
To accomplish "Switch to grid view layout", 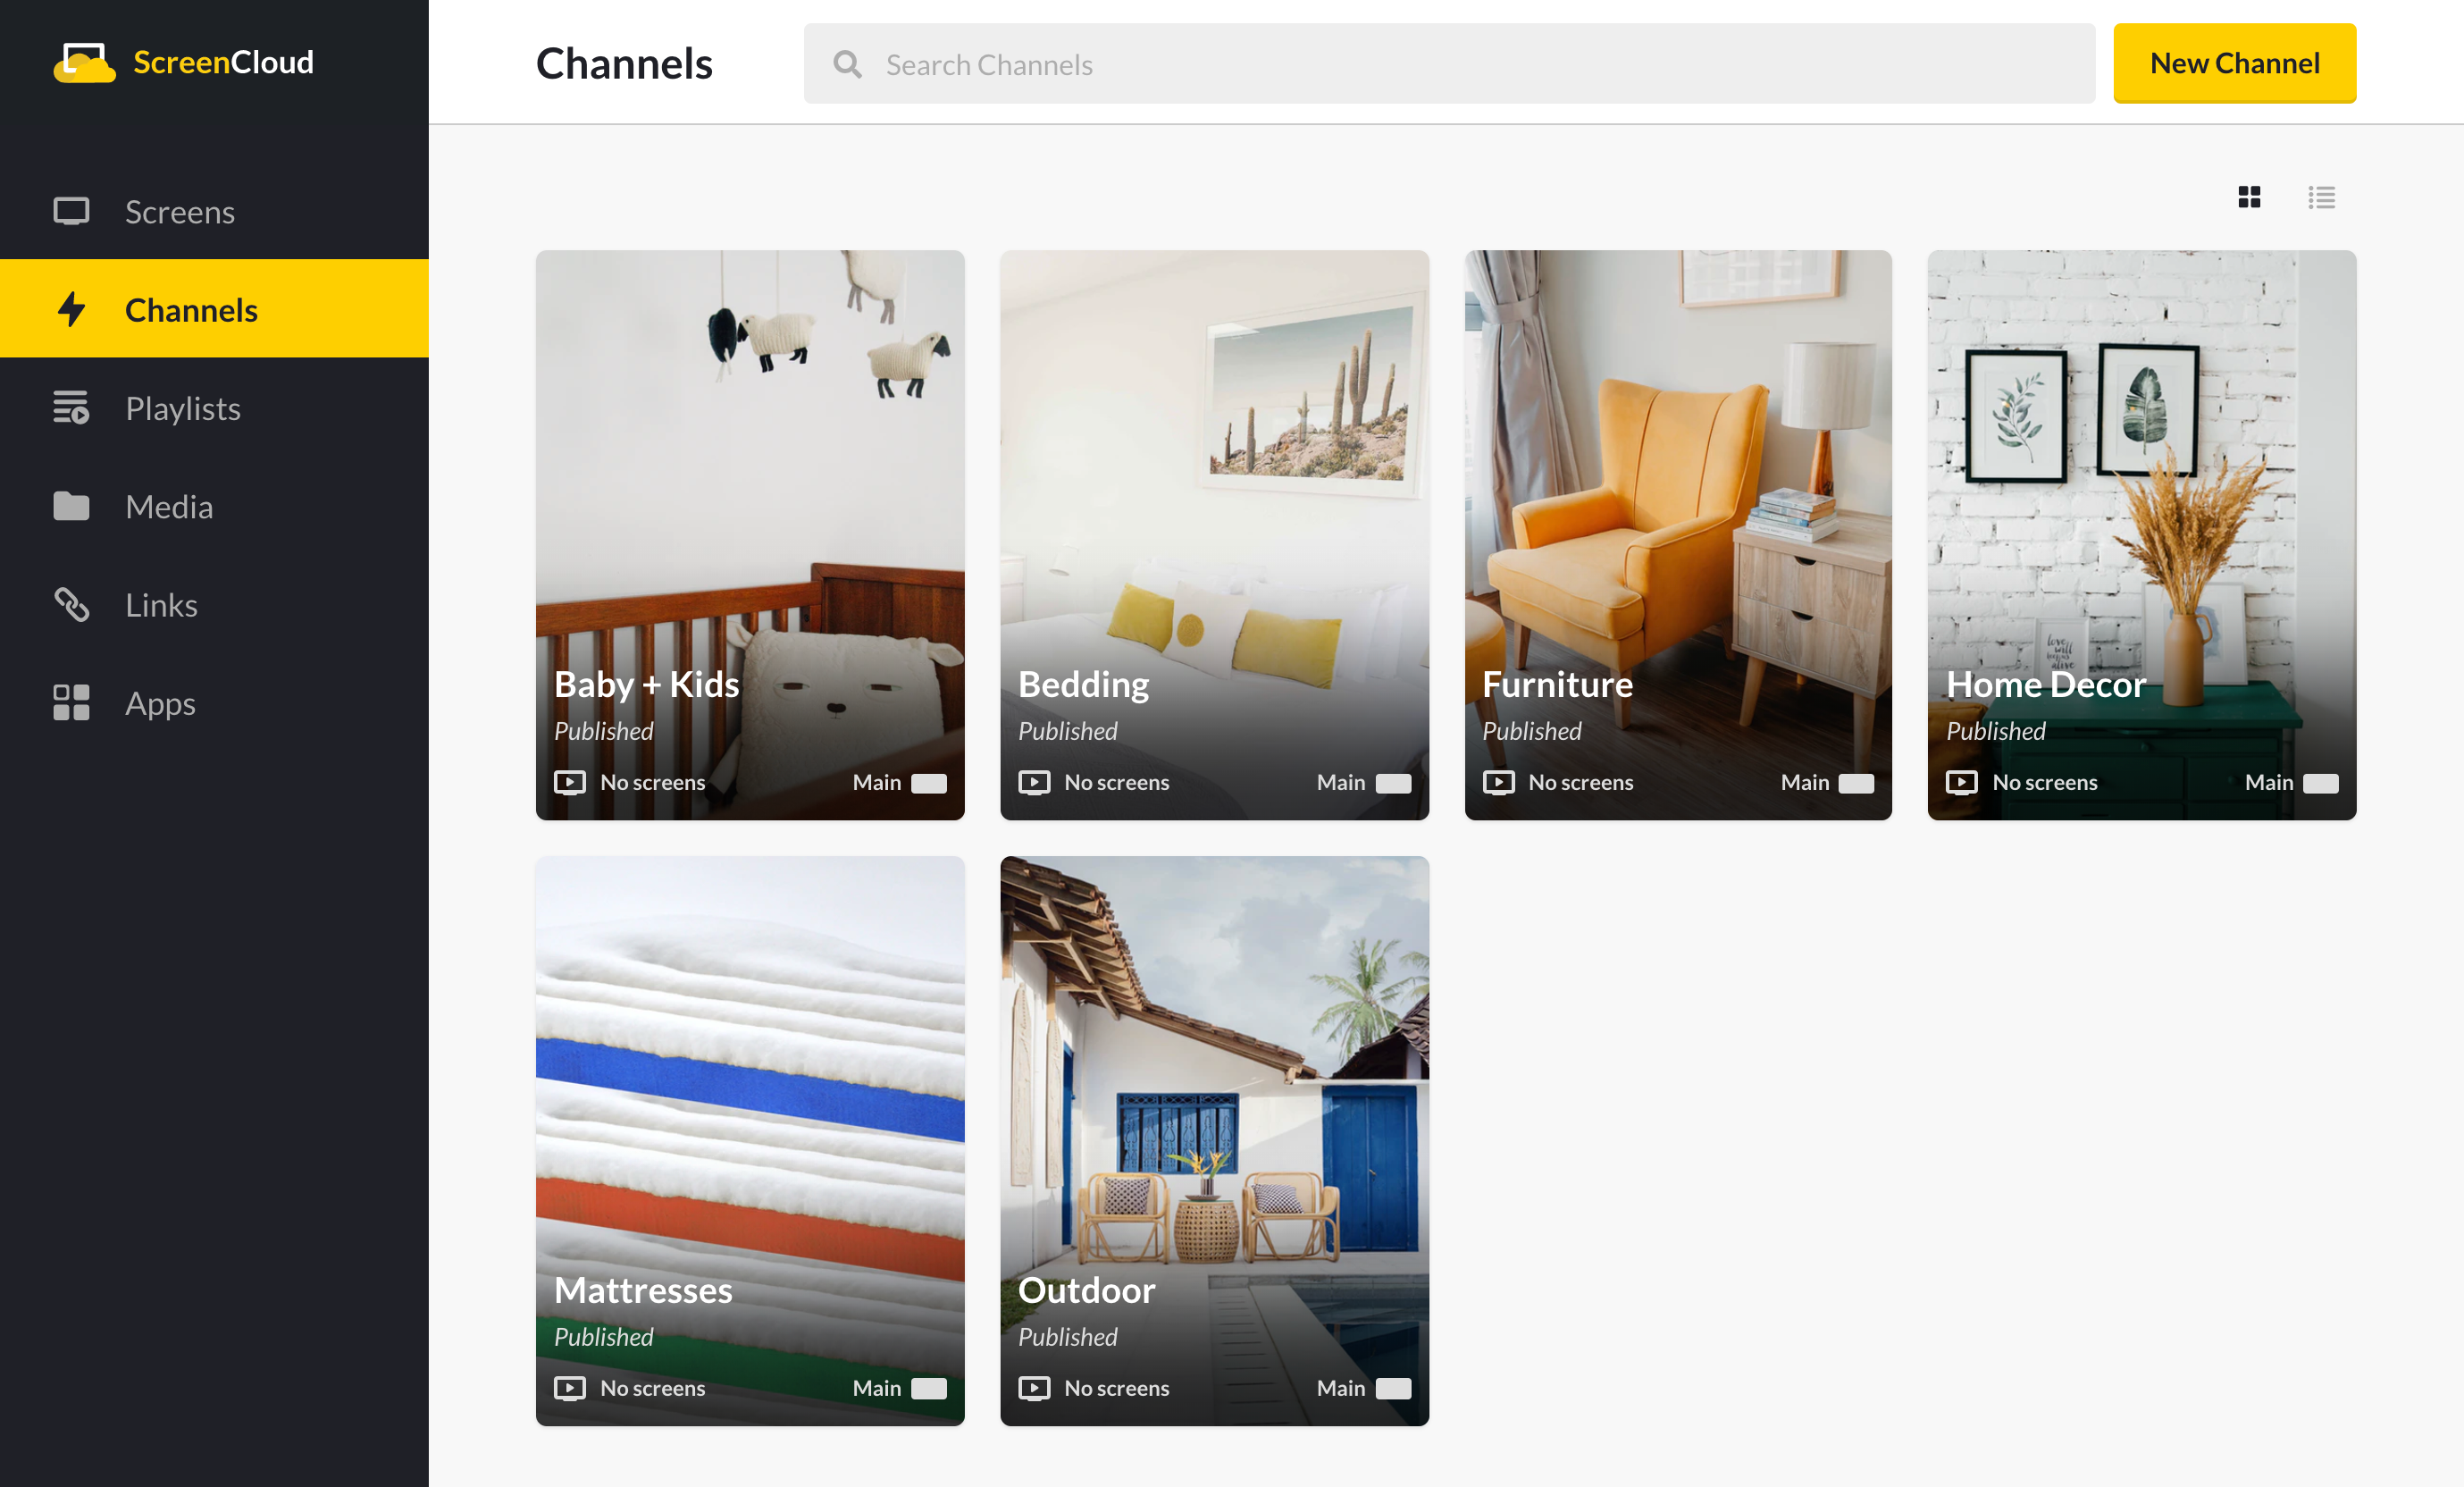I will [x=2249, y=197].
